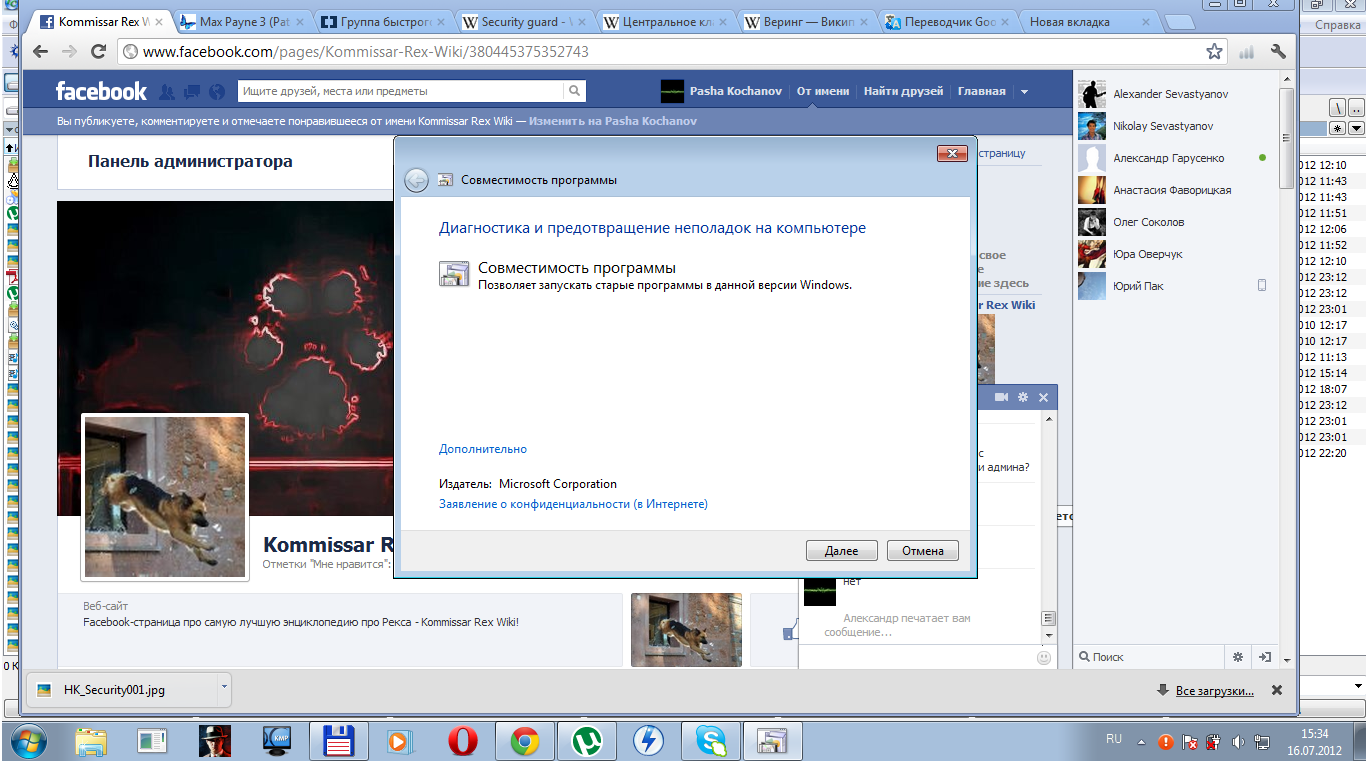
Task: Open Chrome's wrench settings menu
Action: [1277, 51]
